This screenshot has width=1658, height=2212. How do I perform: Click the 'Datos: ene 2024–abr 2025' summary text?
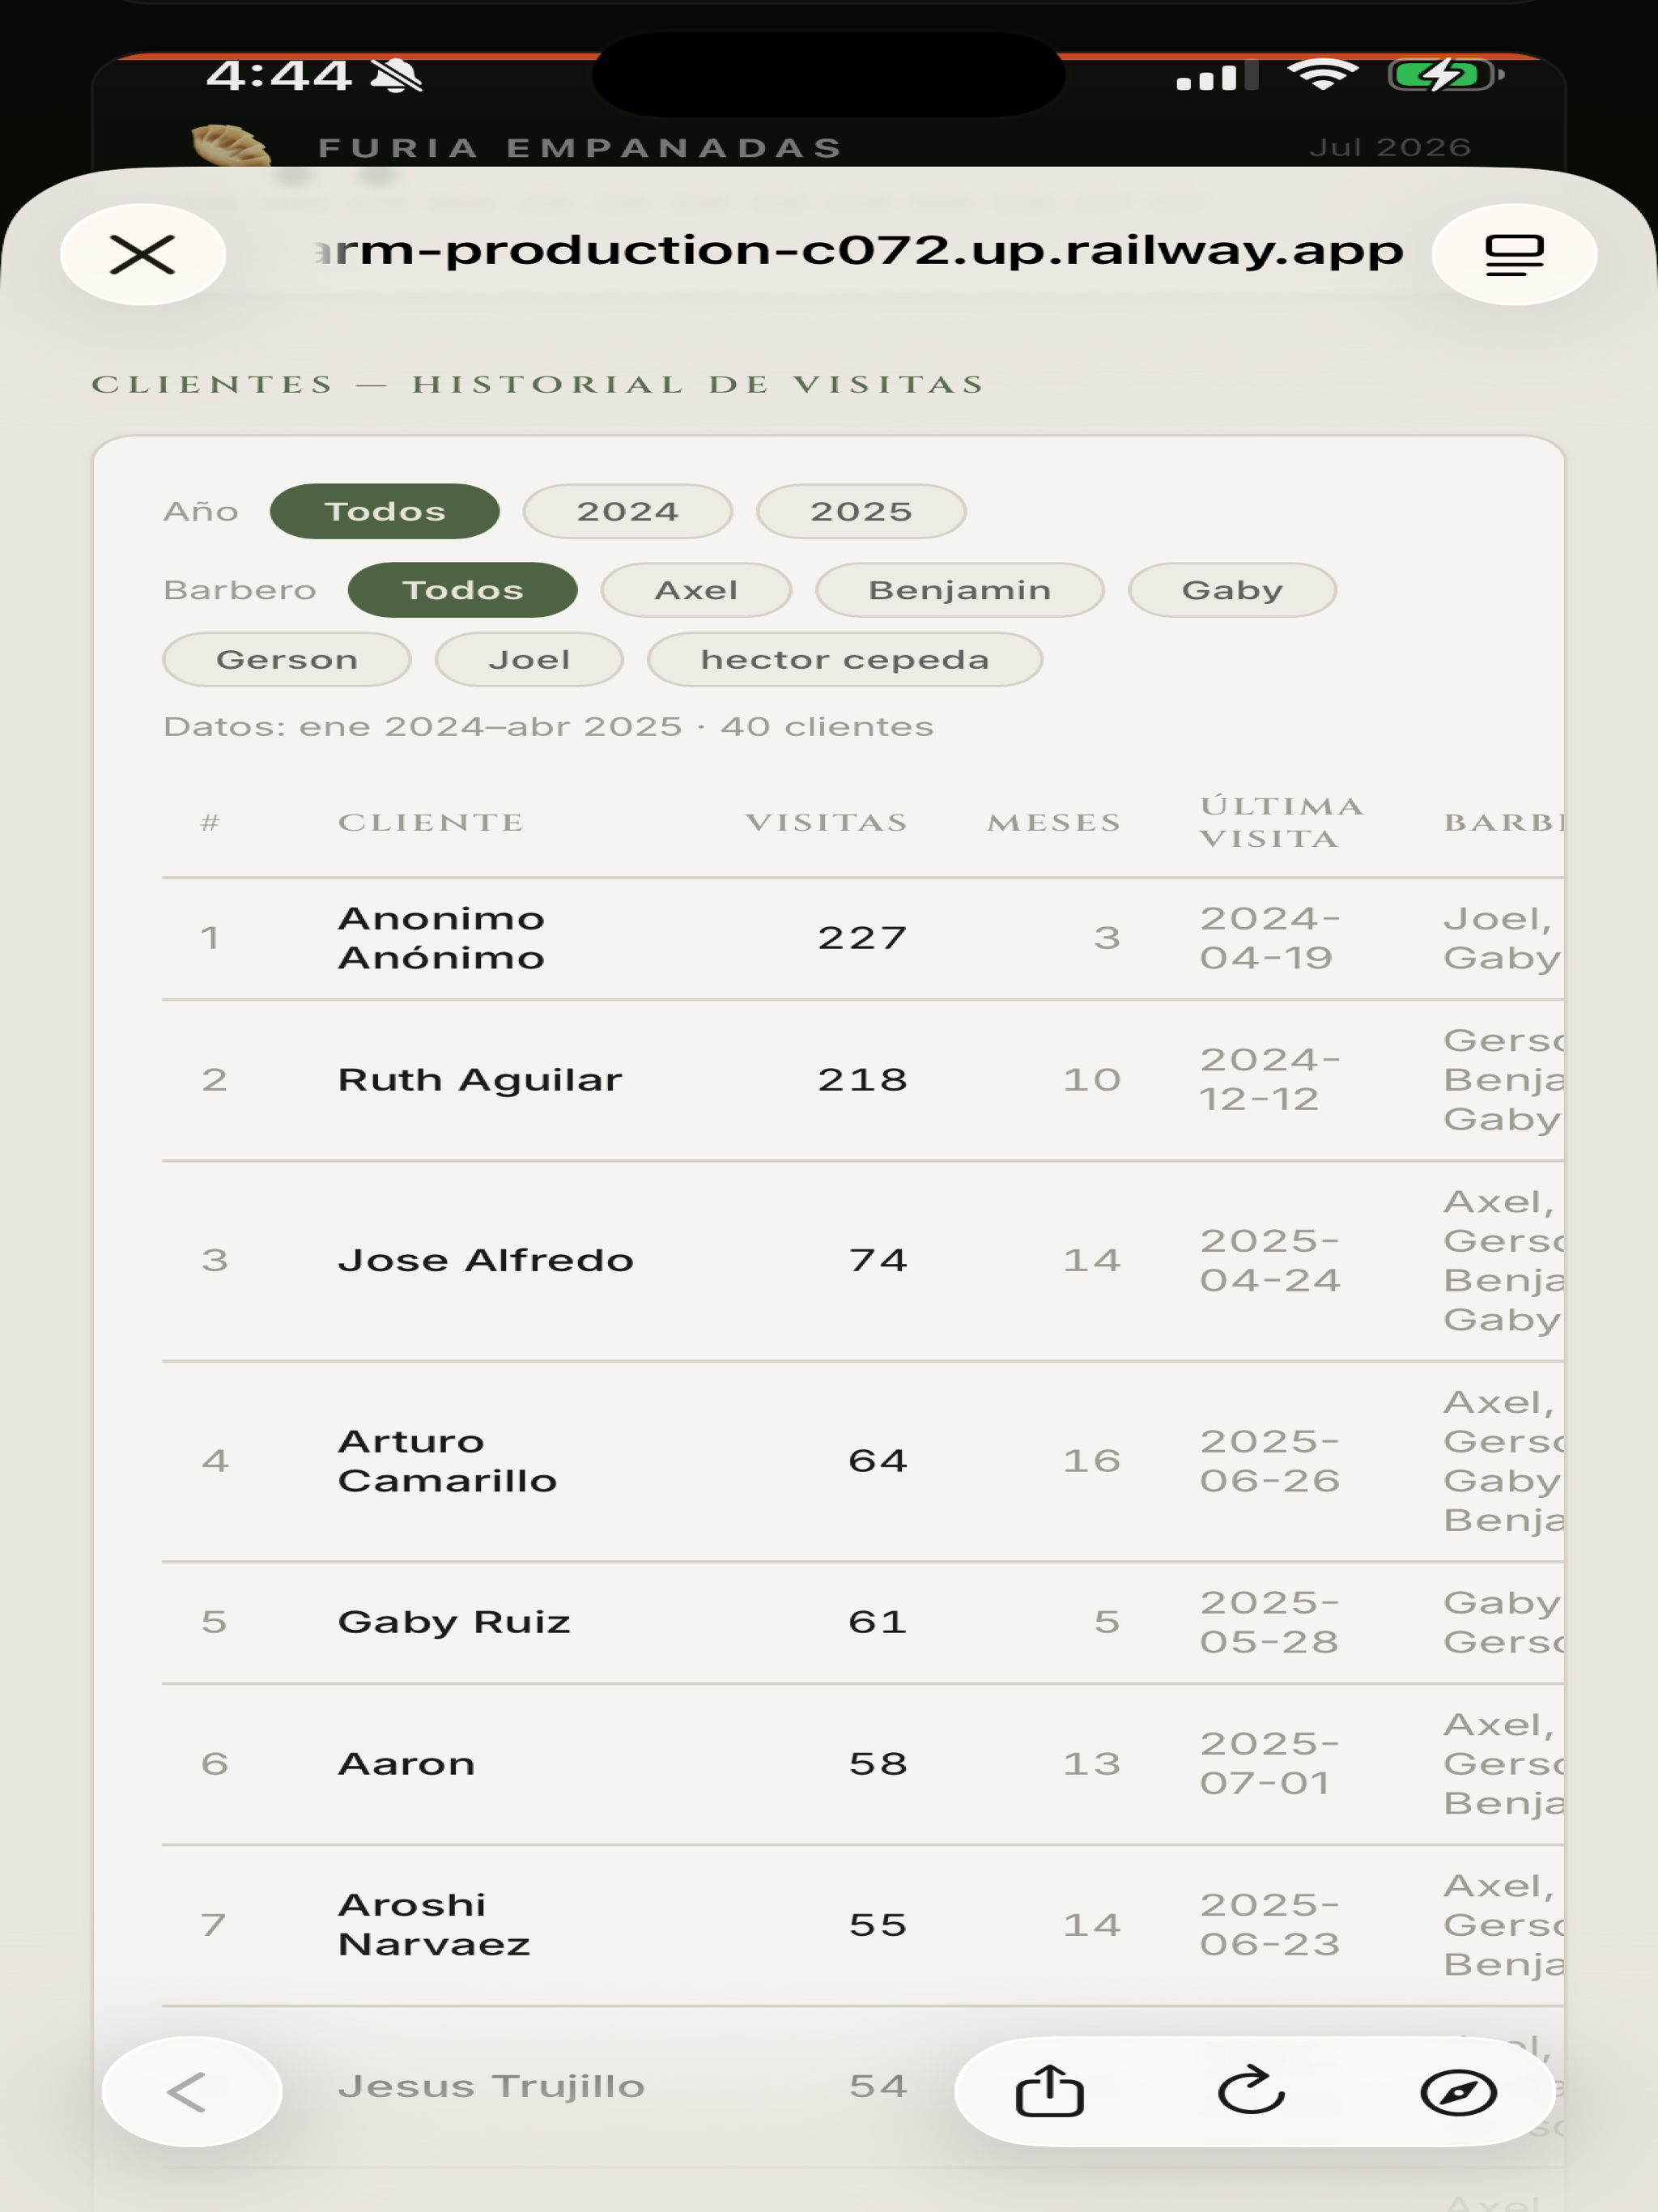[548, 727]
